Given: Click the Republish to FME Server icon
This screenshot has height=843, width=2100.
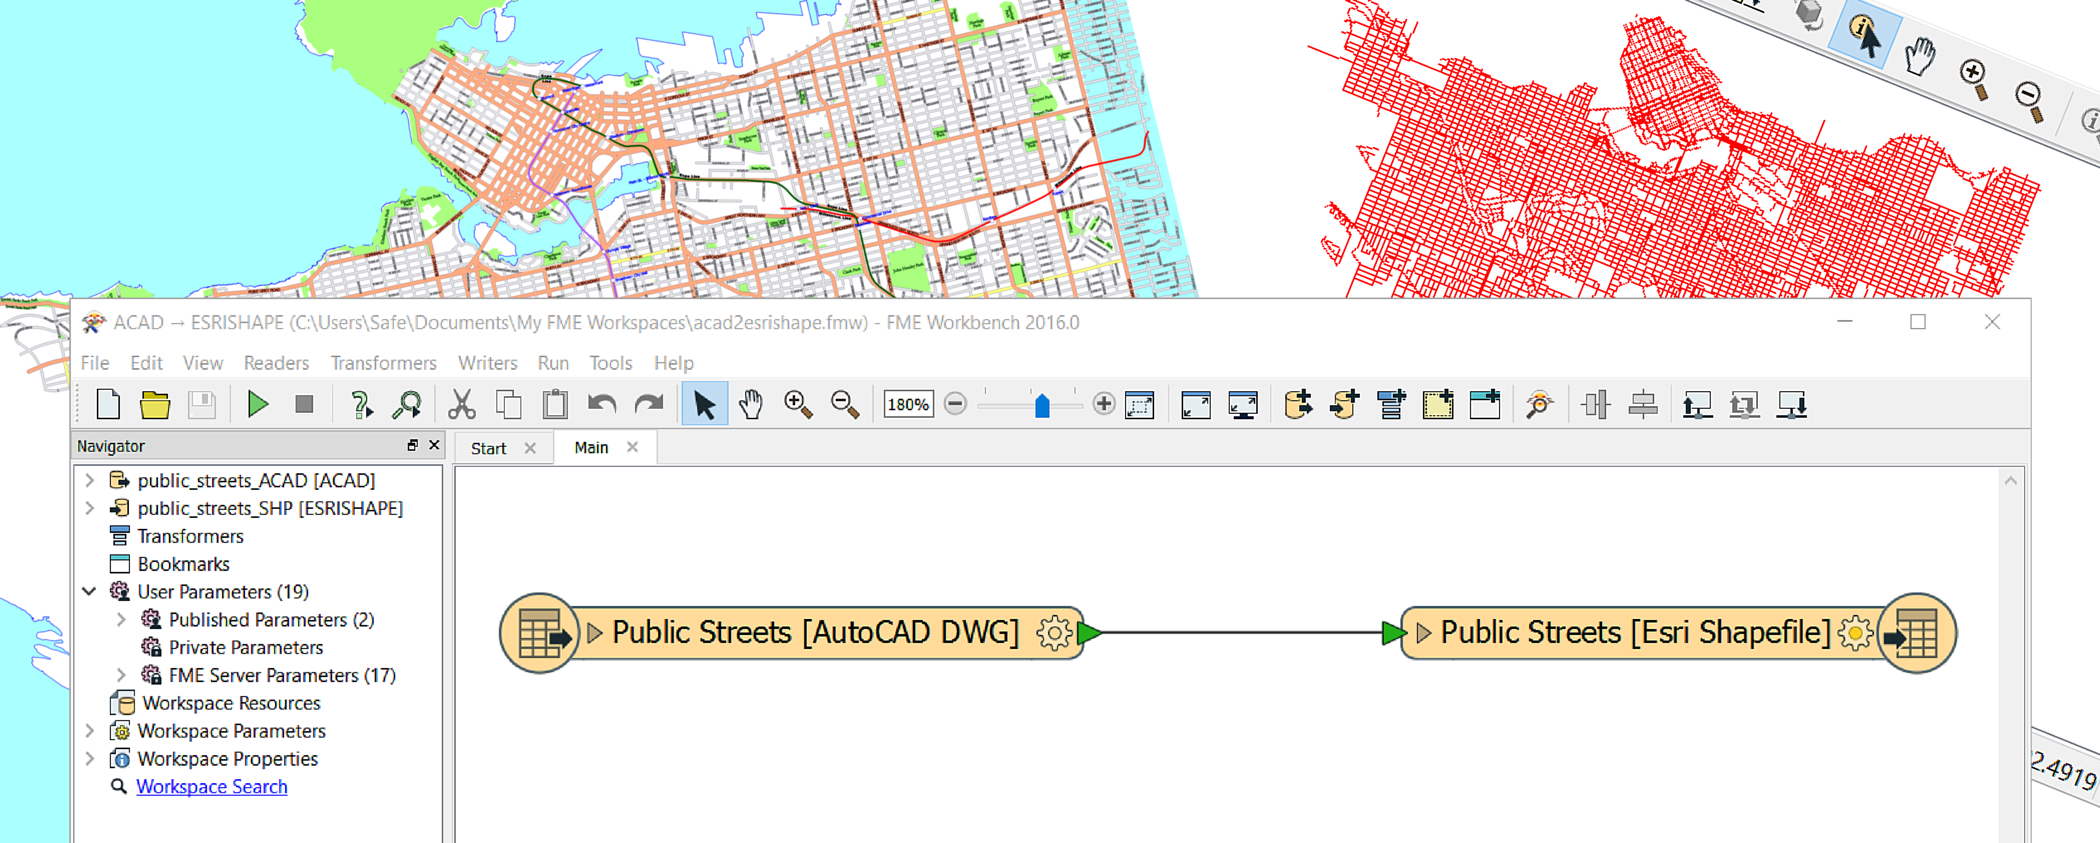Looking at the screenshot, I should [1745, 405].
